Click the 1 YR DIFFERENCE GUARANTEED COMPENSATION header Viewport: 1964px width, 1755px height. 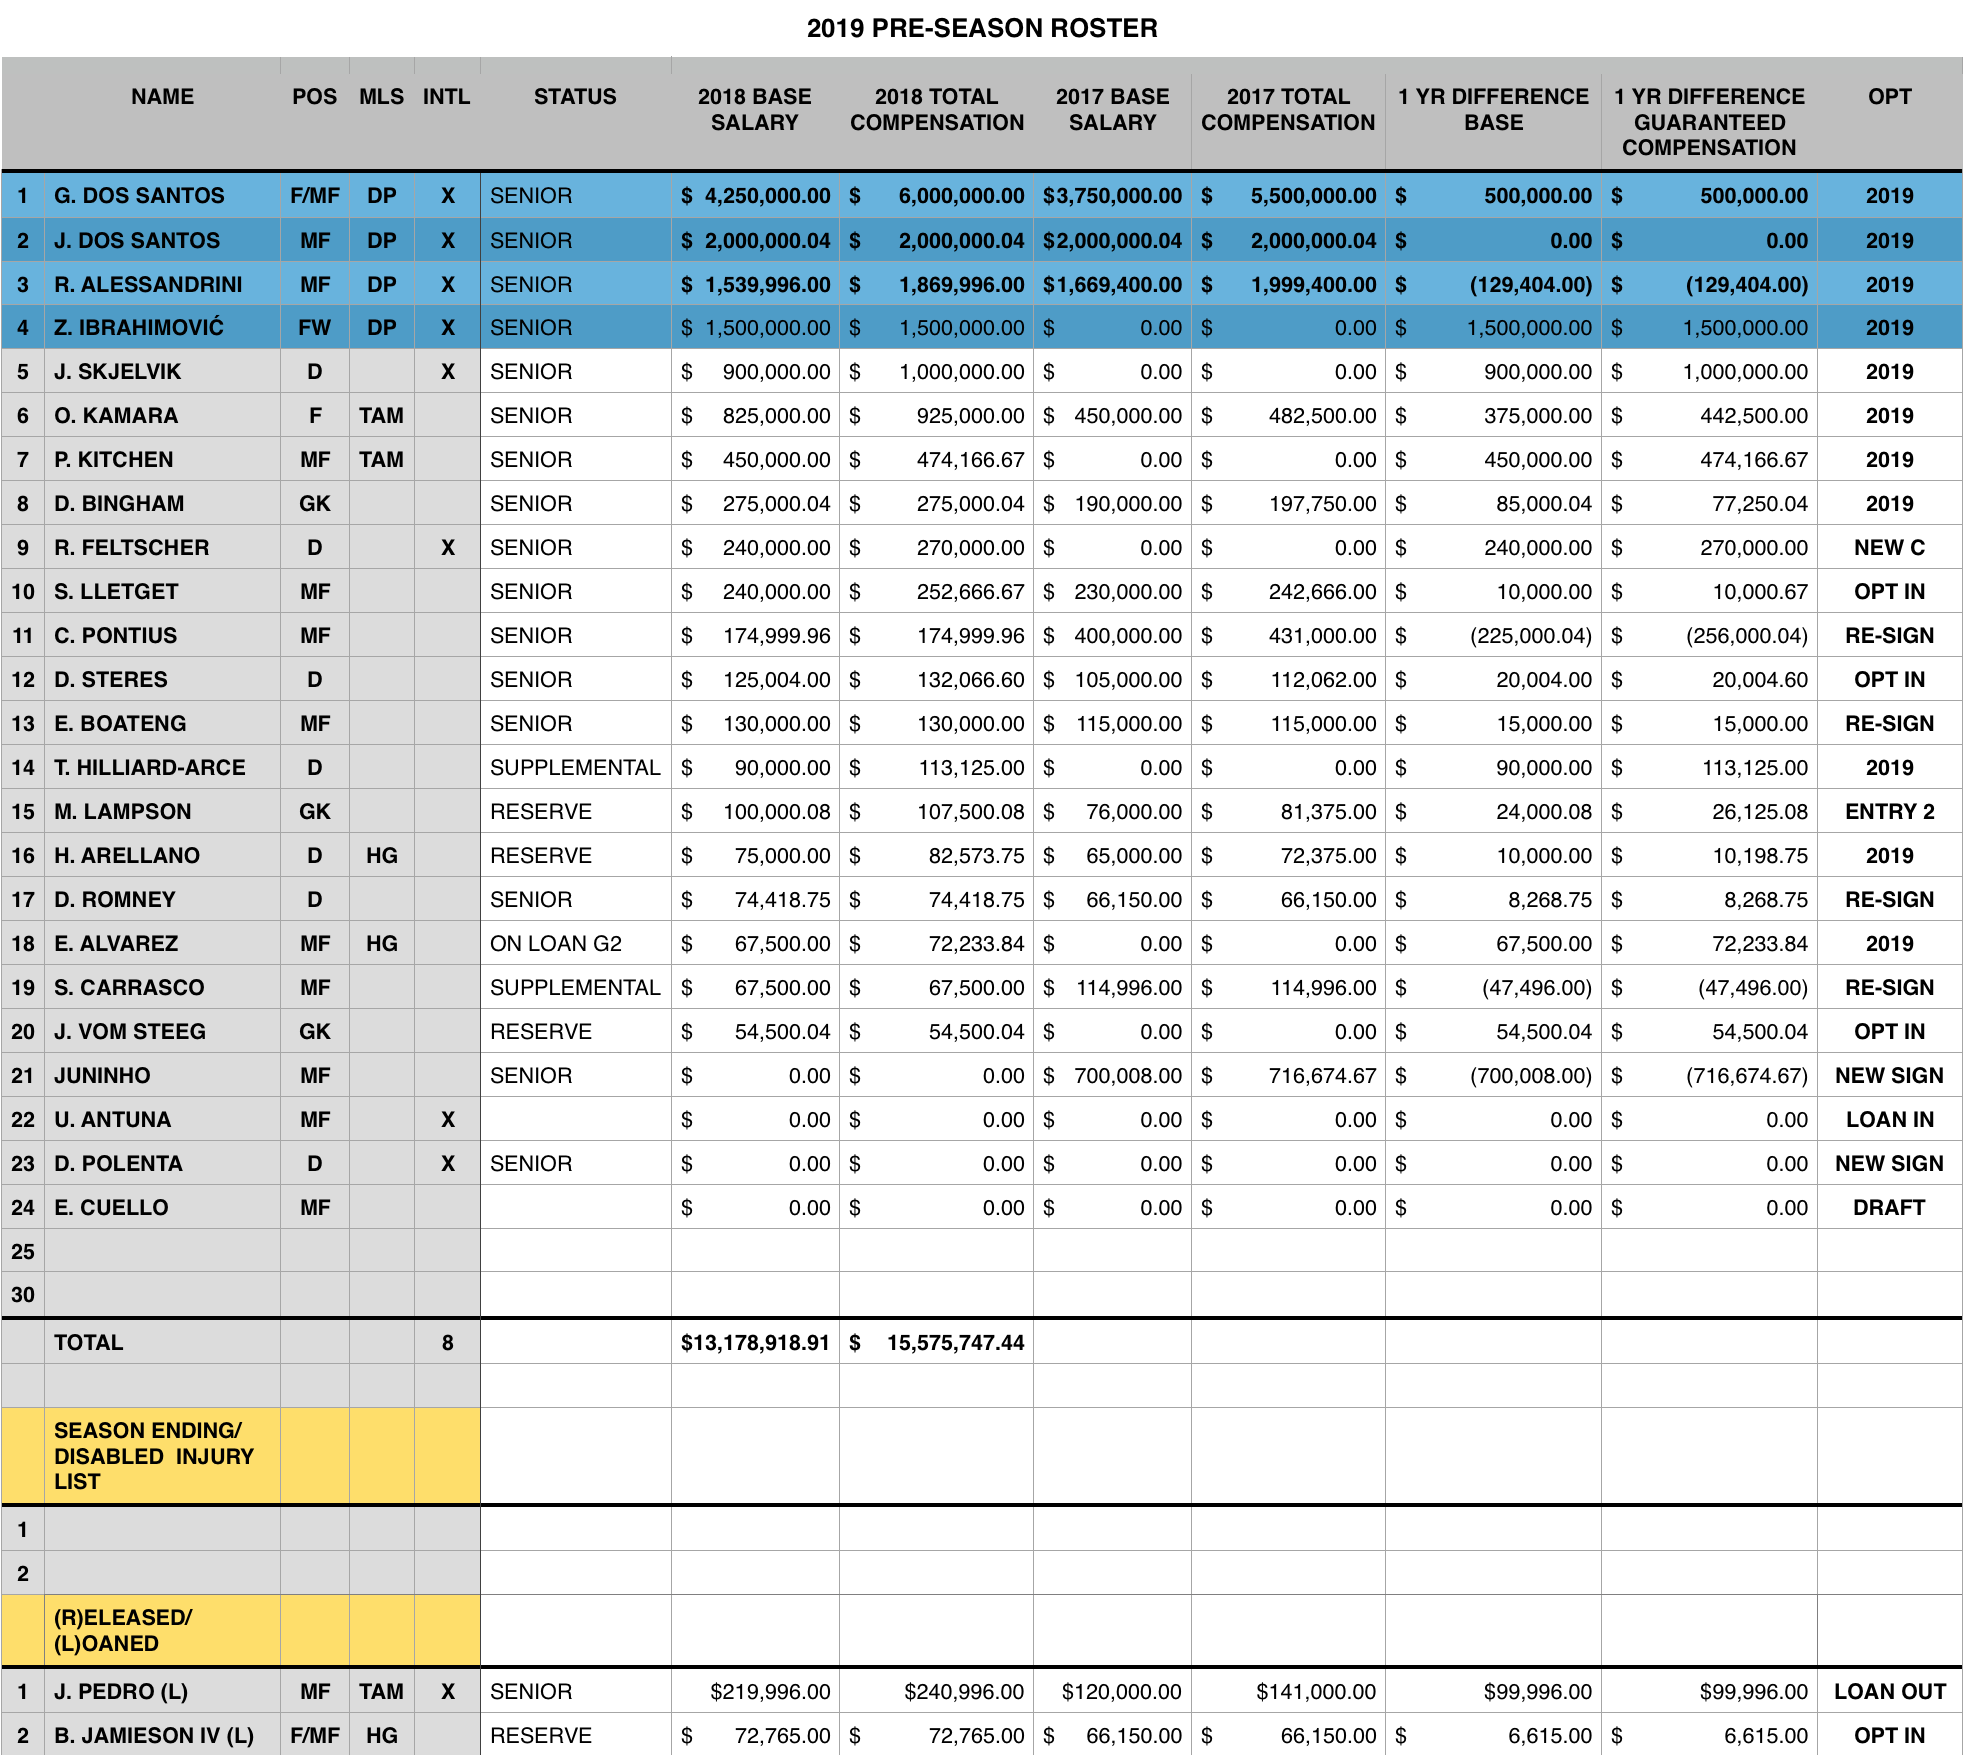click(1709, 122)
